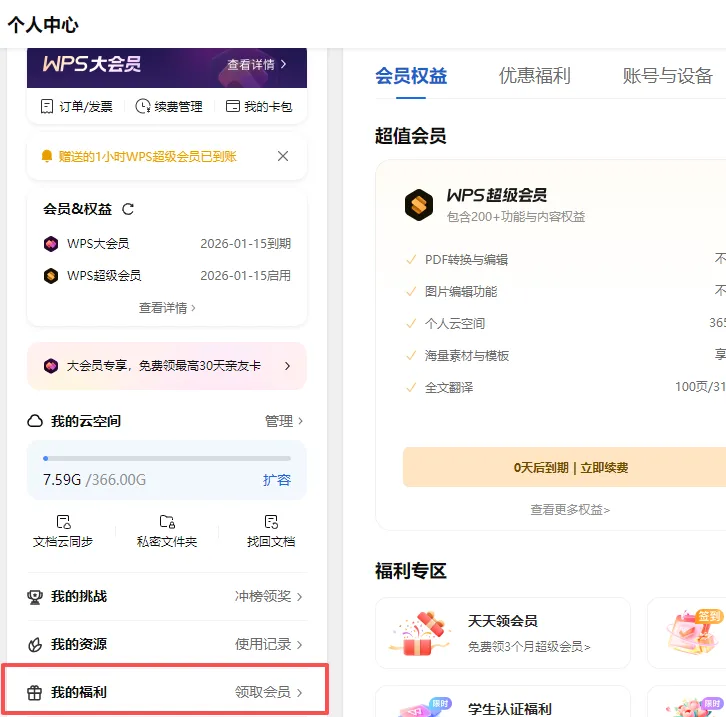Click the trophy icon for 我的挑战

point(35,597)
